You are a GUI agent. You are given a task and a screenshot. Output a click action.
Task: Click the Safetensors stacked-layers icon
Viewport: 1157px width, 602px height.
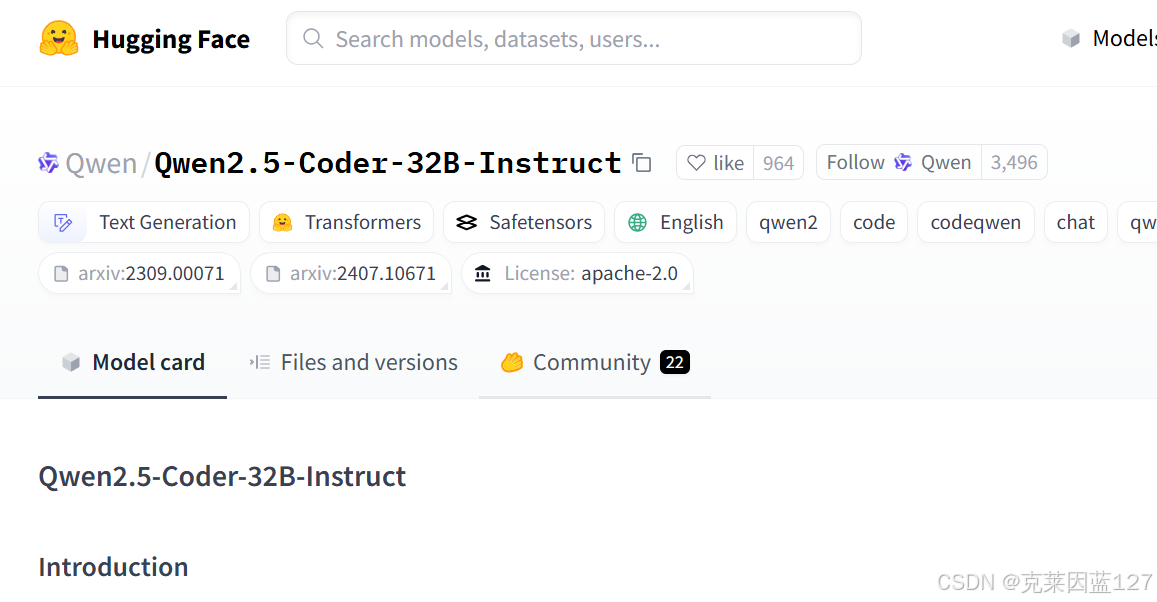click(x=466, y=222)
